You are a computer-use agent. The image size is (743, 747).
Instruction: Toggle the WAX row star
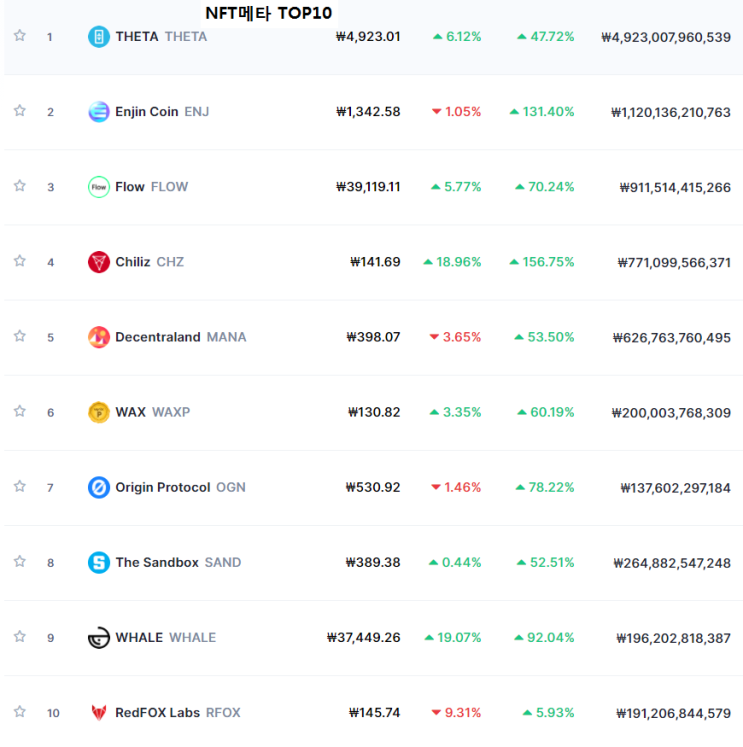pyautogui.click(x=20, y=411)
